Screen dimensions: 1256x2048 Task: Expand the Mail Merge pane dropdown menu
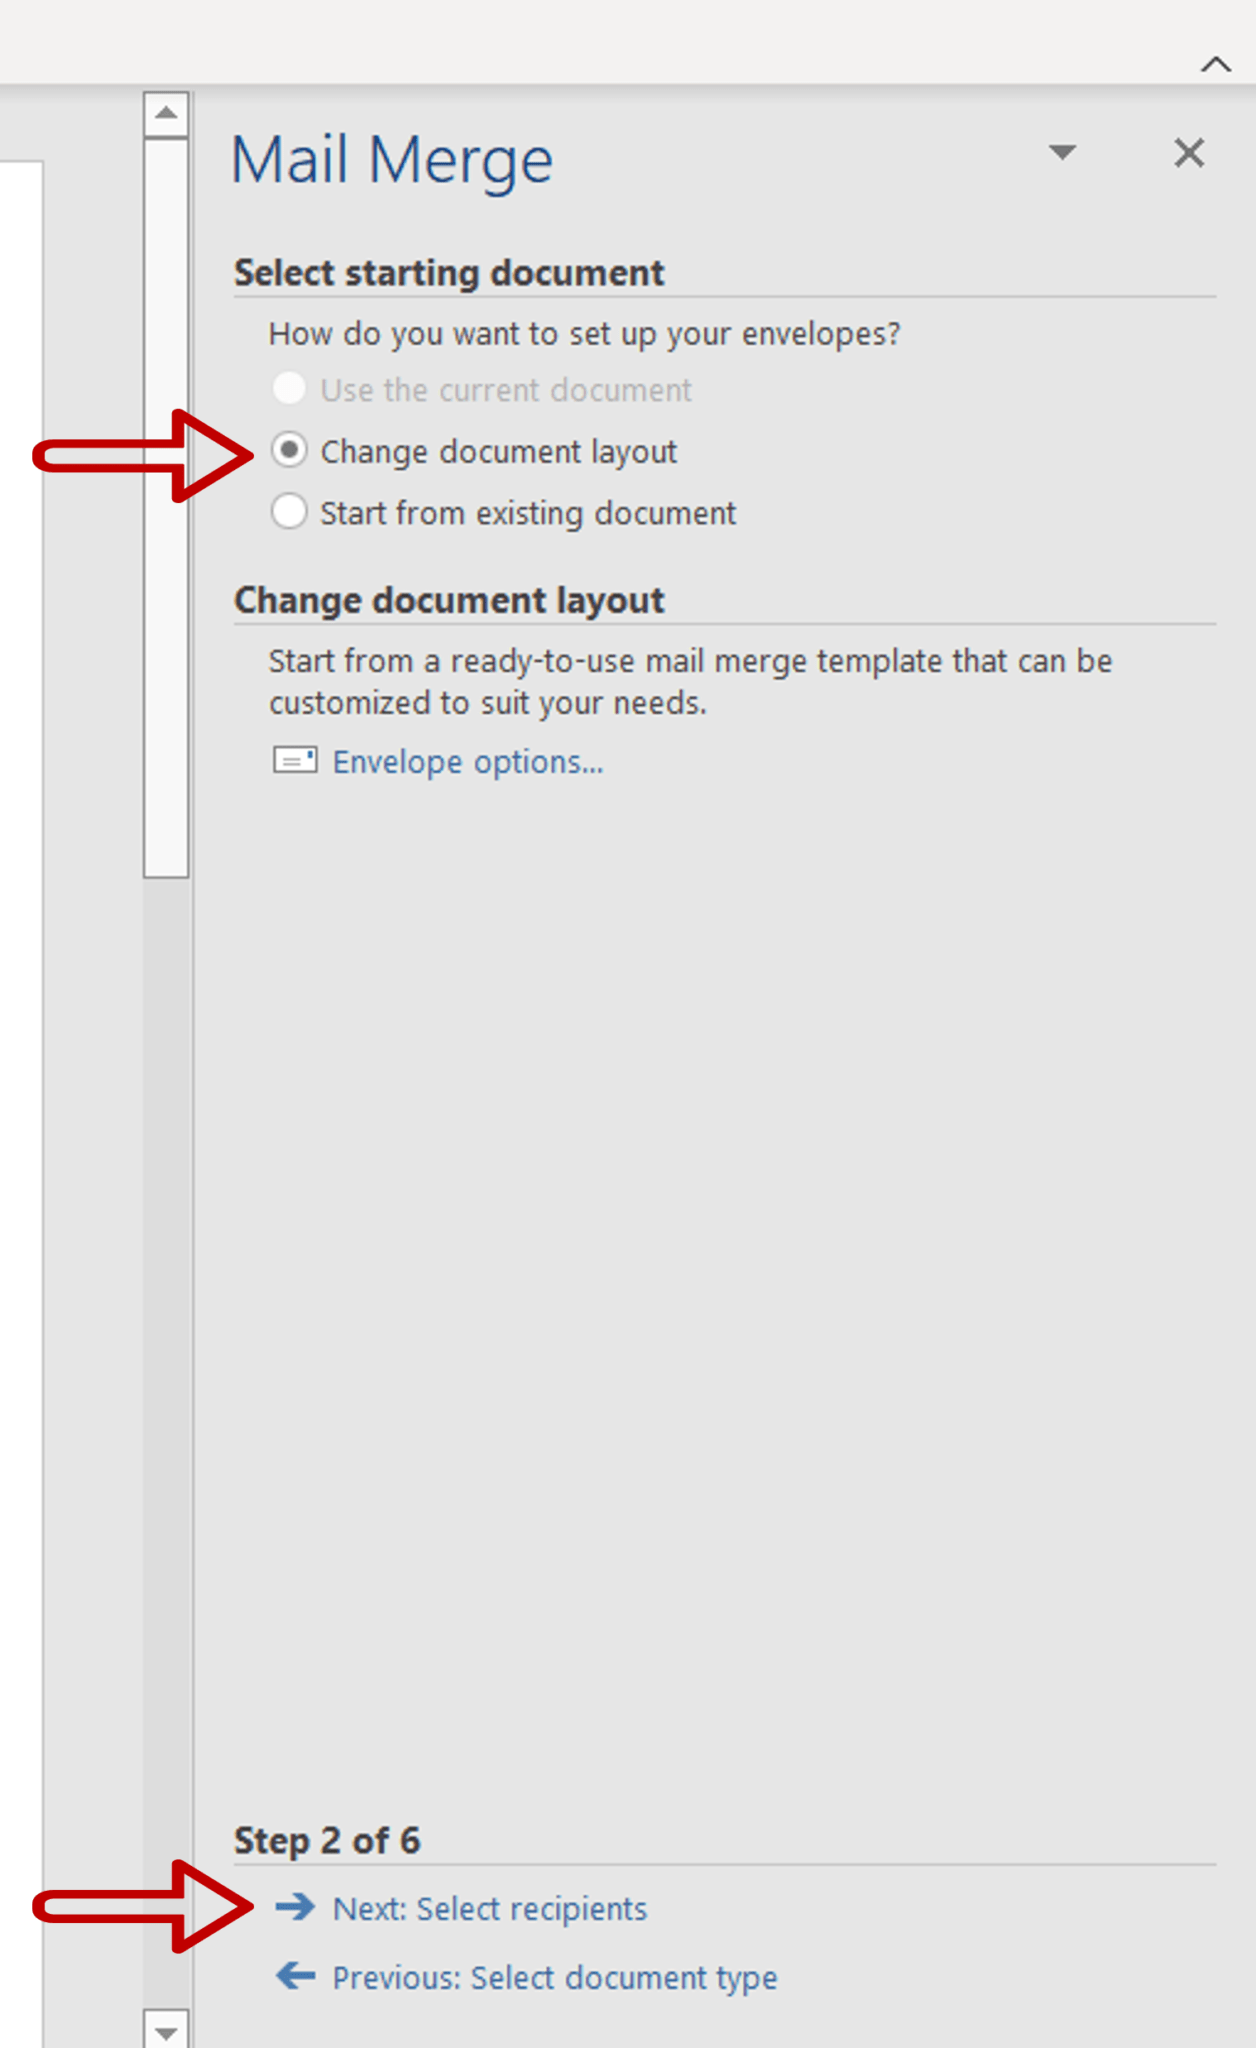tap(1062, 154)
